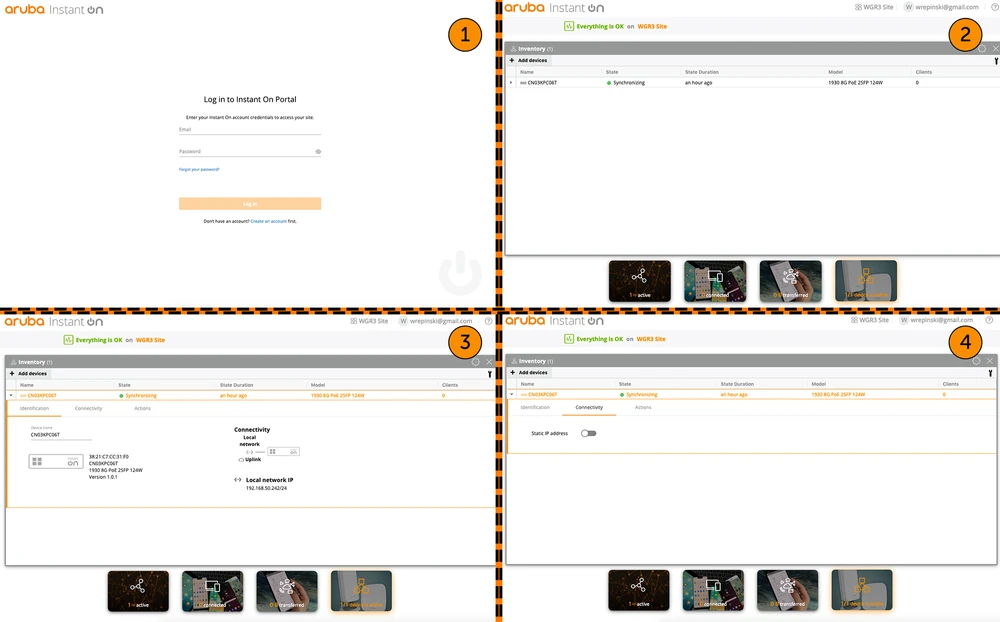Switch to Connectivity tab in panel 3
The width and height of the screenshot is (1000, 622).
88,408
